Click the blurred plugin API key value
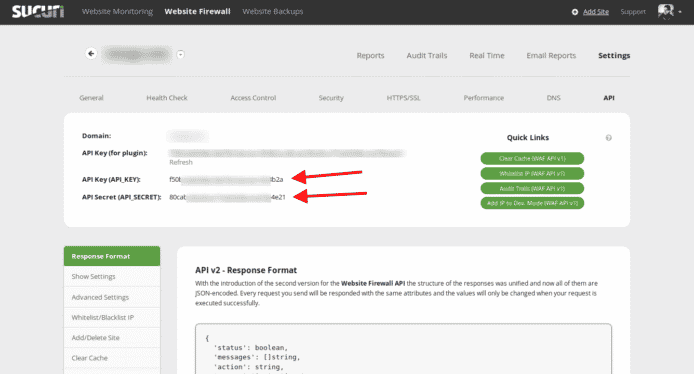This screenshot has height=374, width=694. coord(287,153)
